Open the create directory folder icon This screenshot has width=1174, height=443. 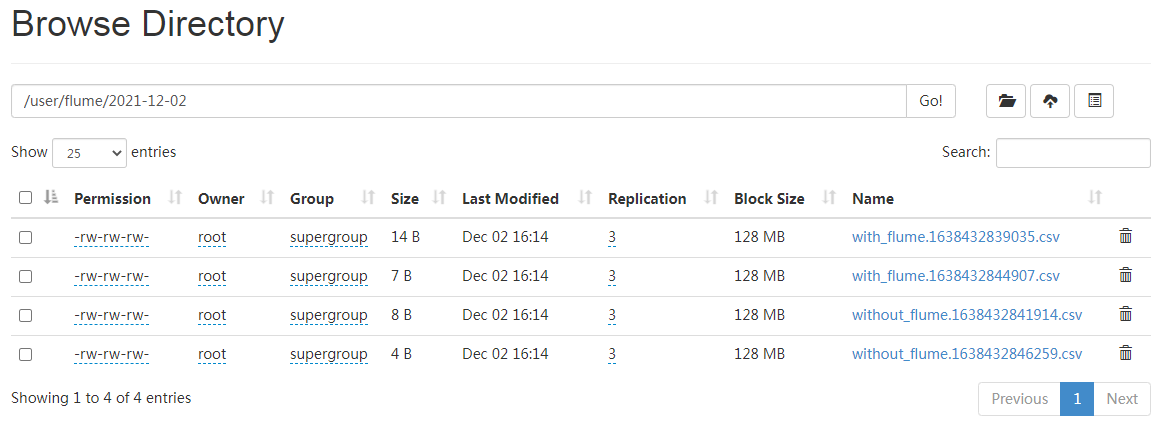click(x=1006, y=101)
